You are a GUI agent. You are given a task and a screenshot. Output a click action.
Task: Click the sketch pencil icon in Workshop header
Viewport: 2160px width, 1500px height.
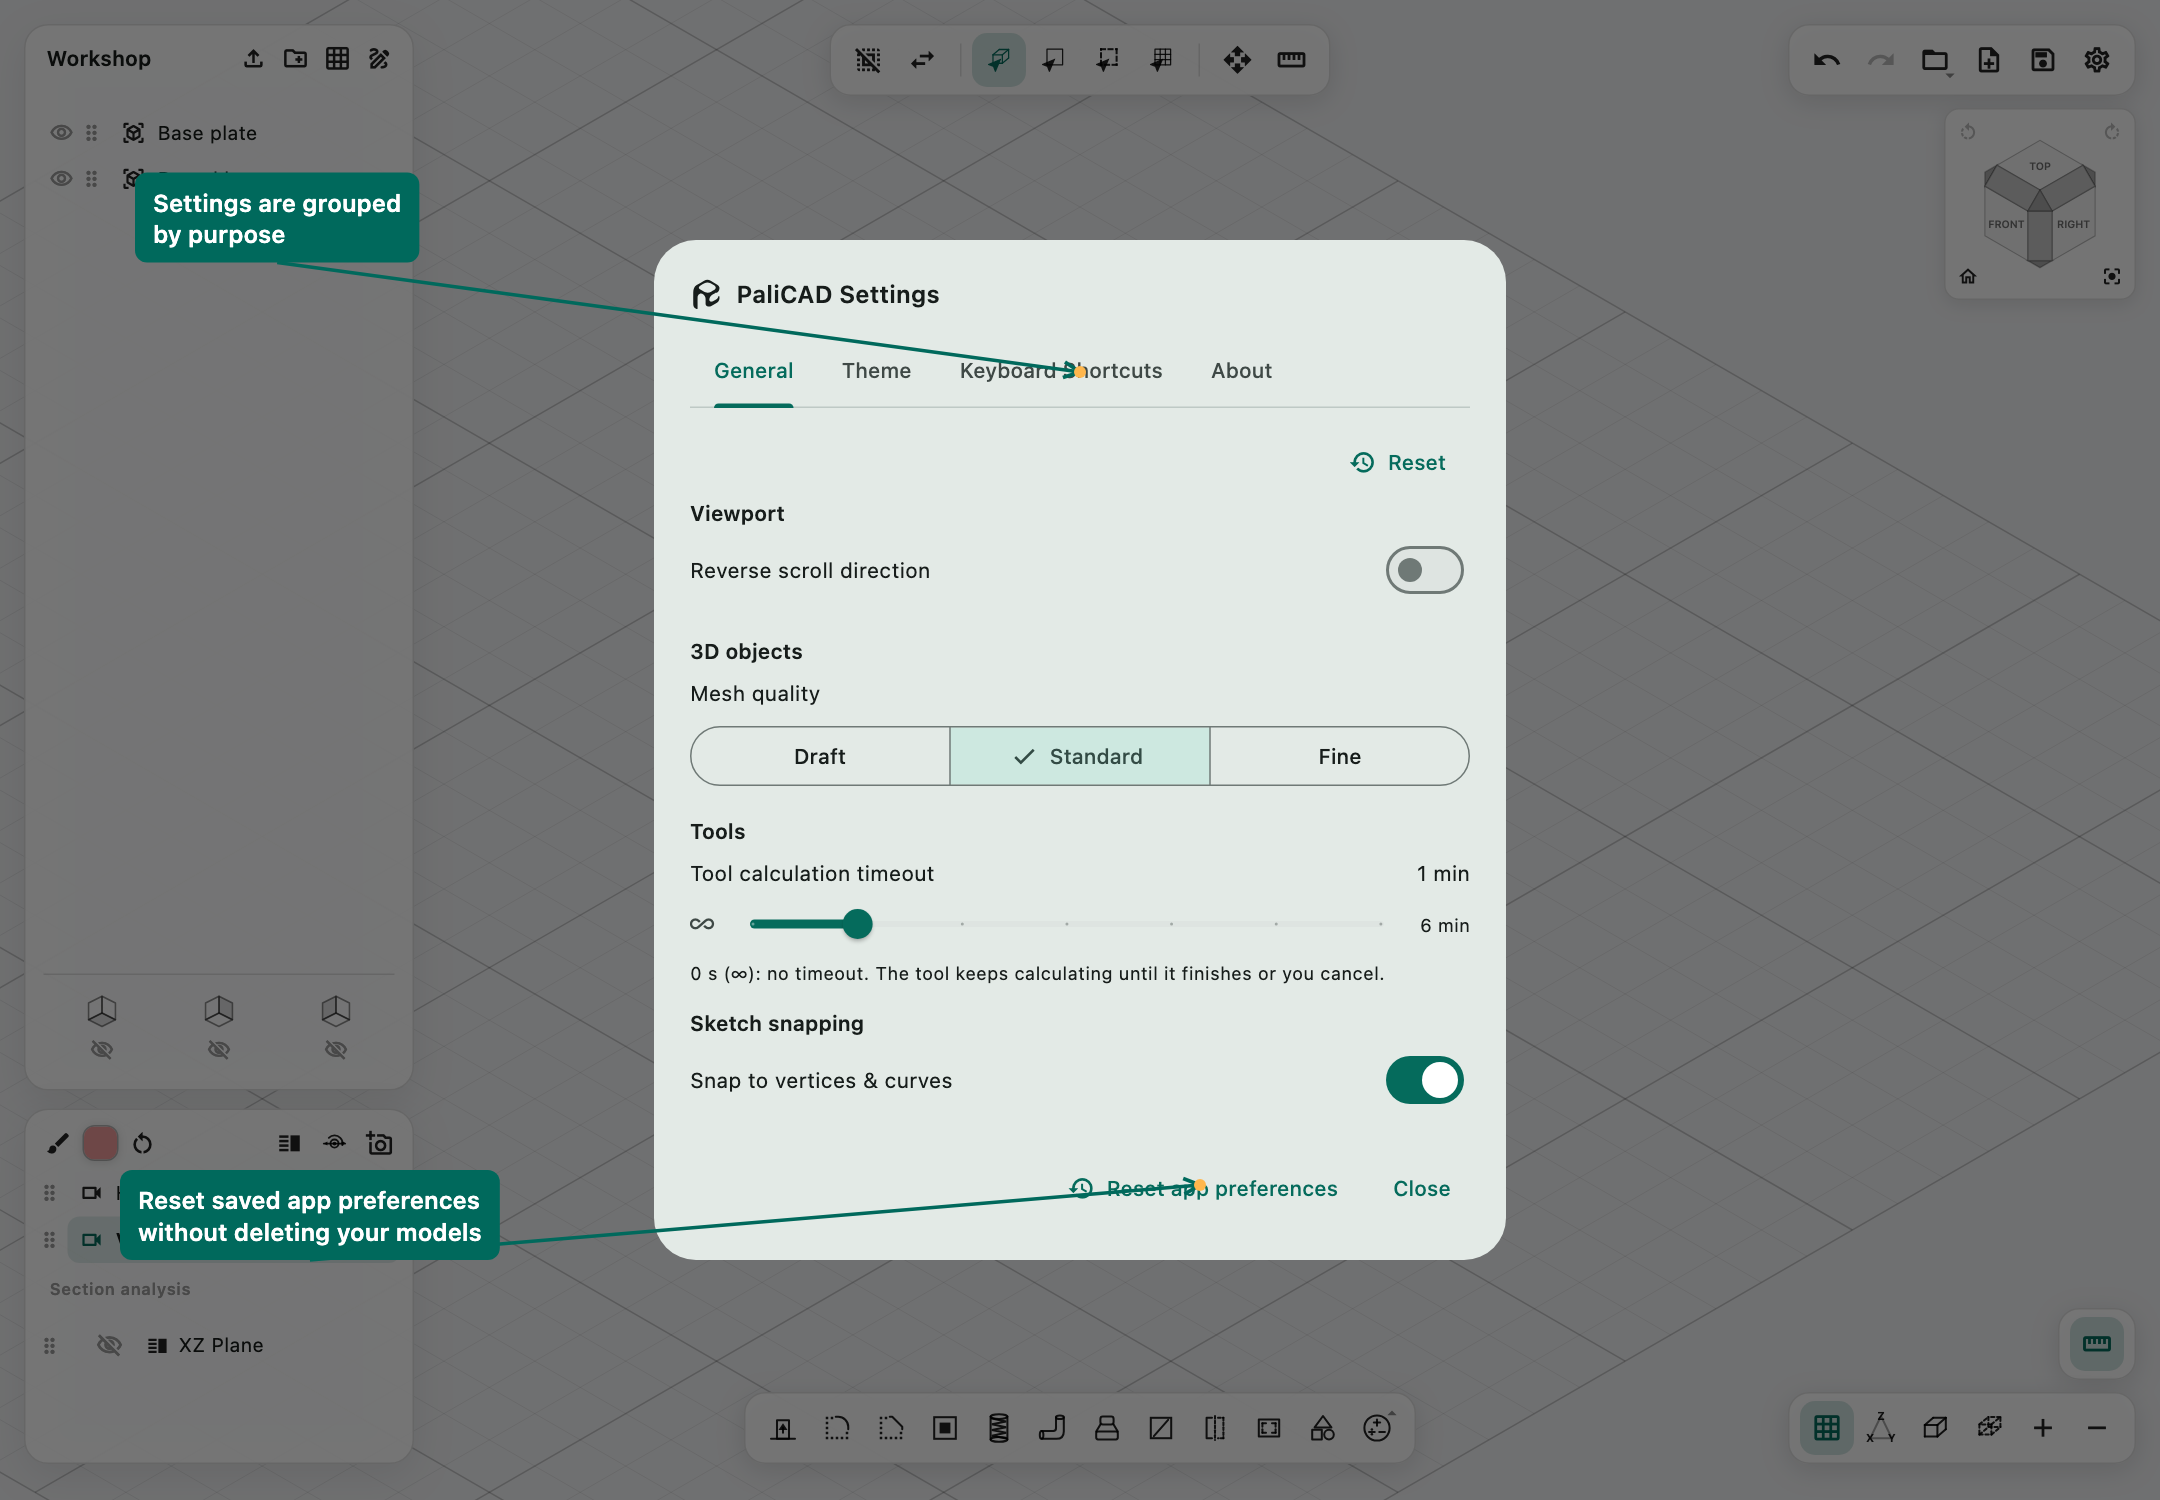click(x=379, y=59)
